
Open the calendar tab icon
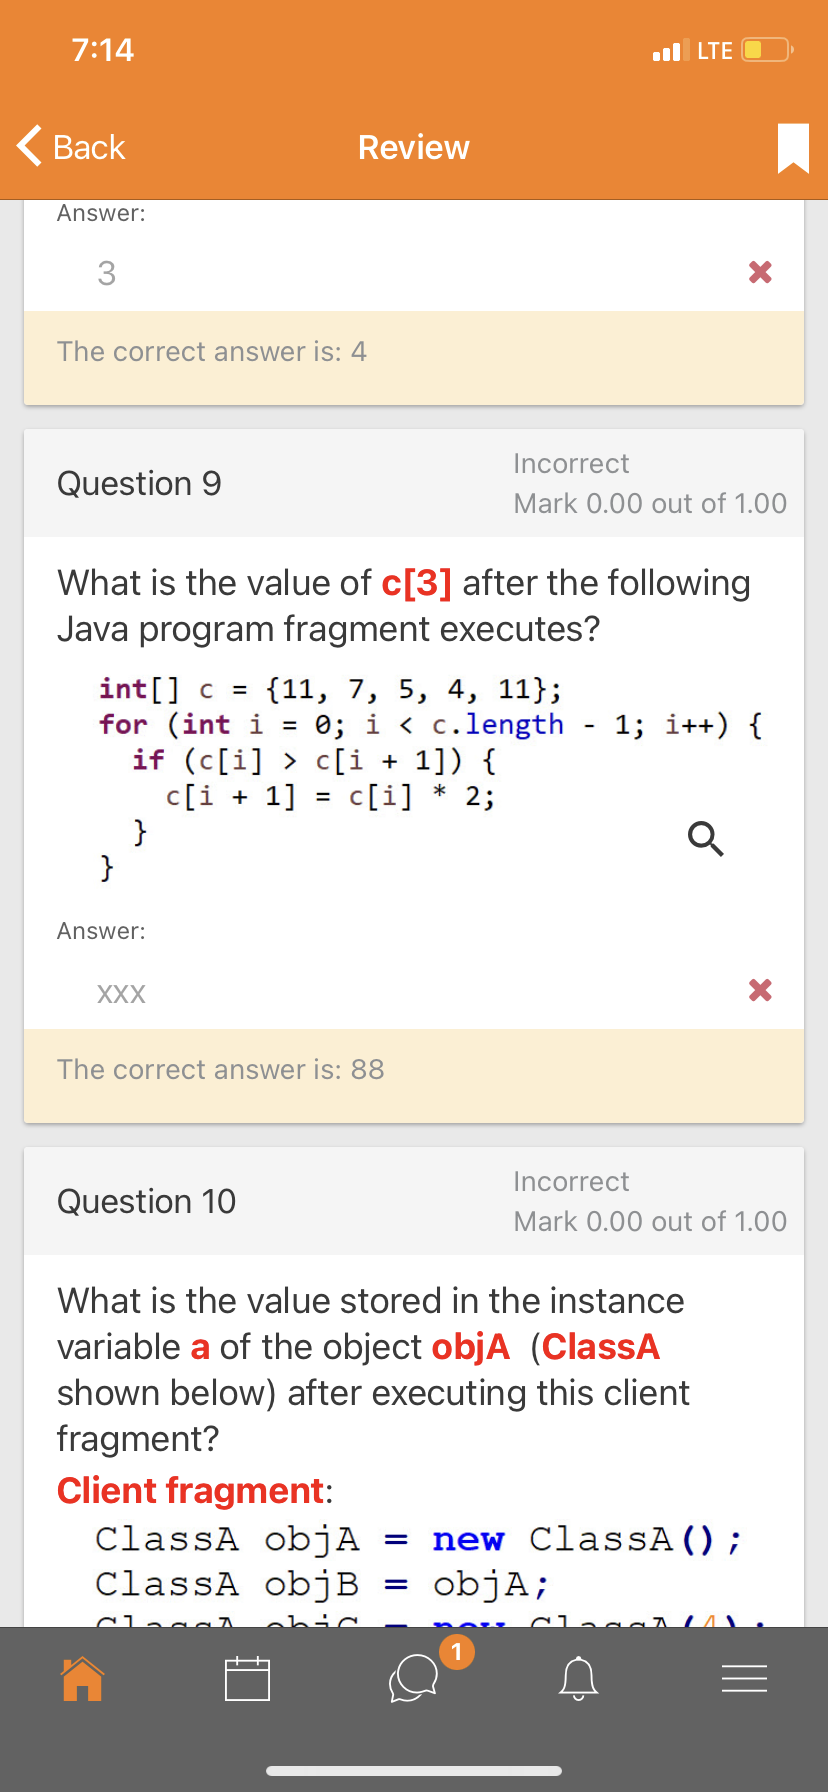[247, 1679]
